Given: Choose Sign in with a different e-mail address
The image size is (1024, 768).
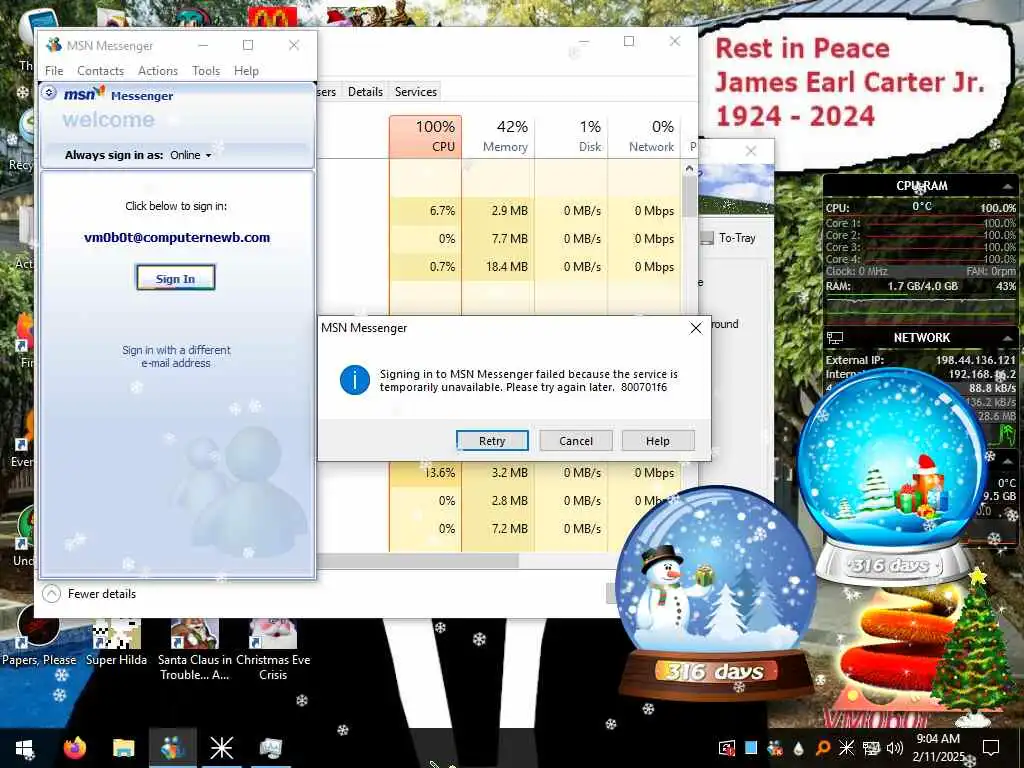Looking at the screenshot, I should (x=176, y=356).
